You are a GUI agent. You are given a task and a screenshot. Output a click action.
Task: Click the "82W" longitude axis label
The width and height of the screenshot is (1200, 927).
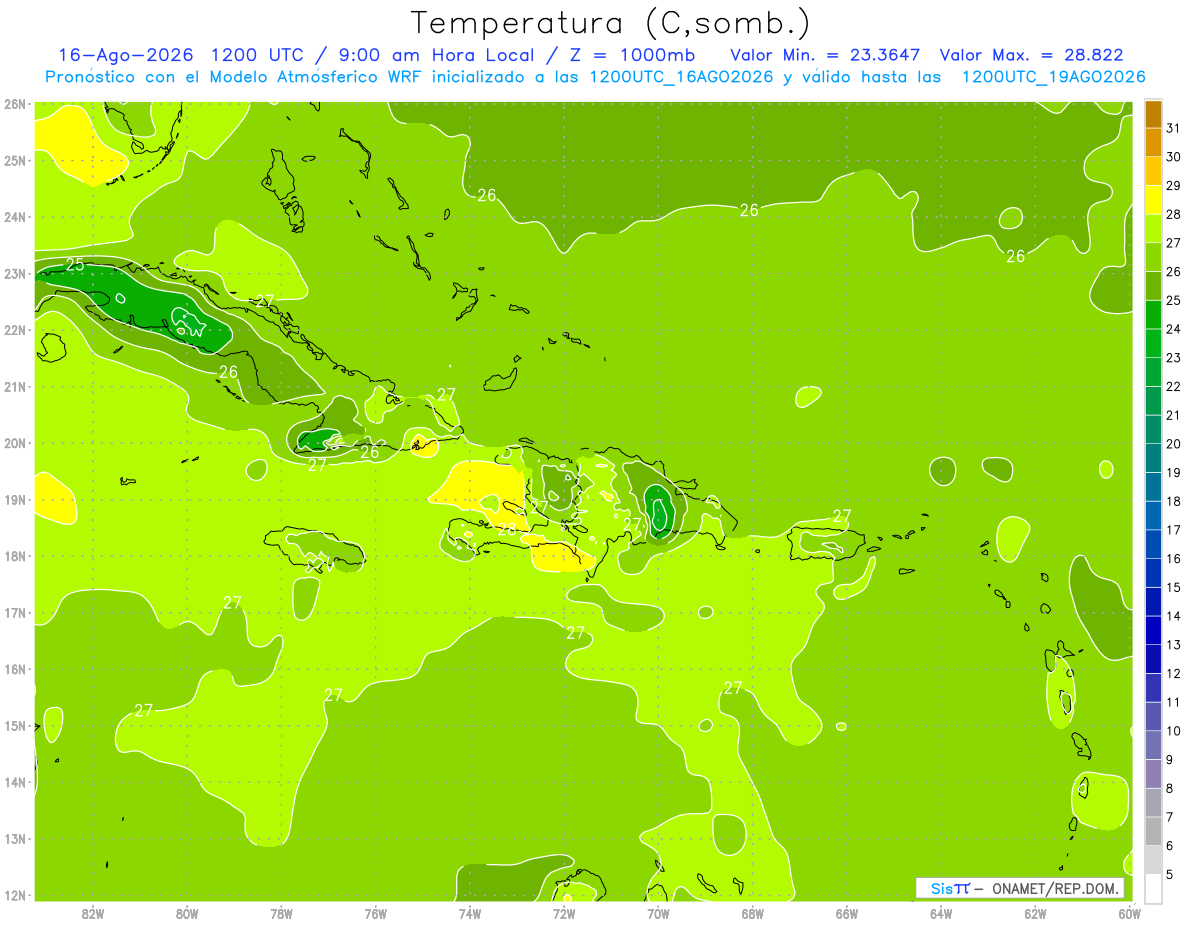[x=93, y=914]
